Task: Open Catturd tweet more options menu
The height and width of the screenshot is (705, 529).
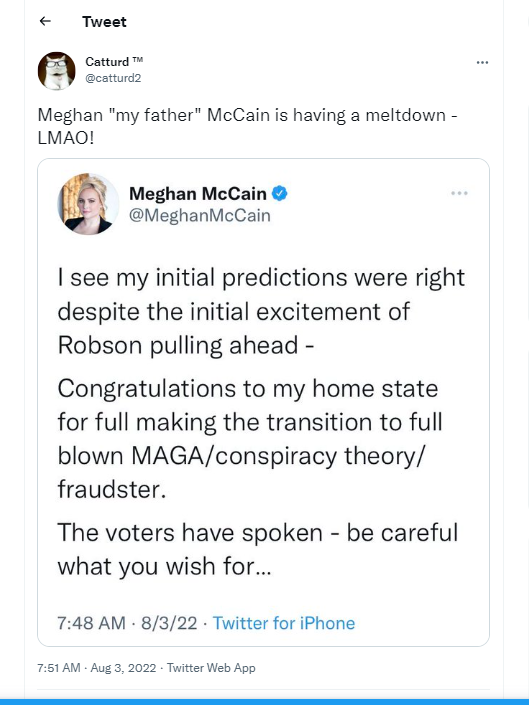Action: pos(482,62)
